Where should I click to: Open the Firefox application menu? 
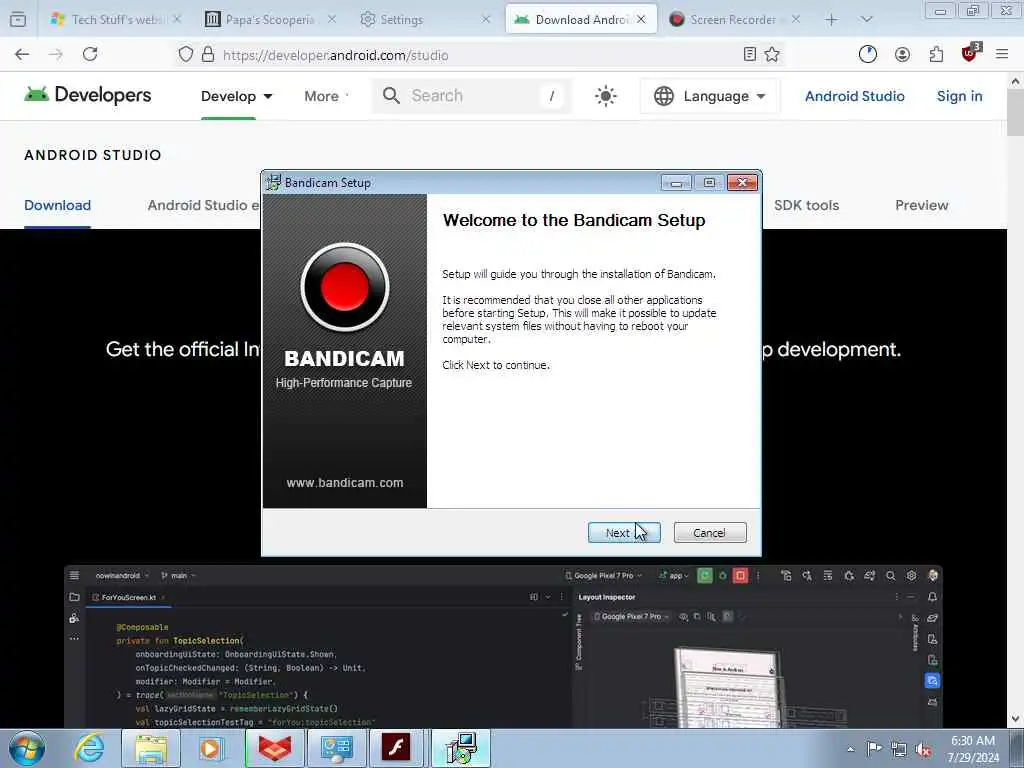[x=1002, y=55]
